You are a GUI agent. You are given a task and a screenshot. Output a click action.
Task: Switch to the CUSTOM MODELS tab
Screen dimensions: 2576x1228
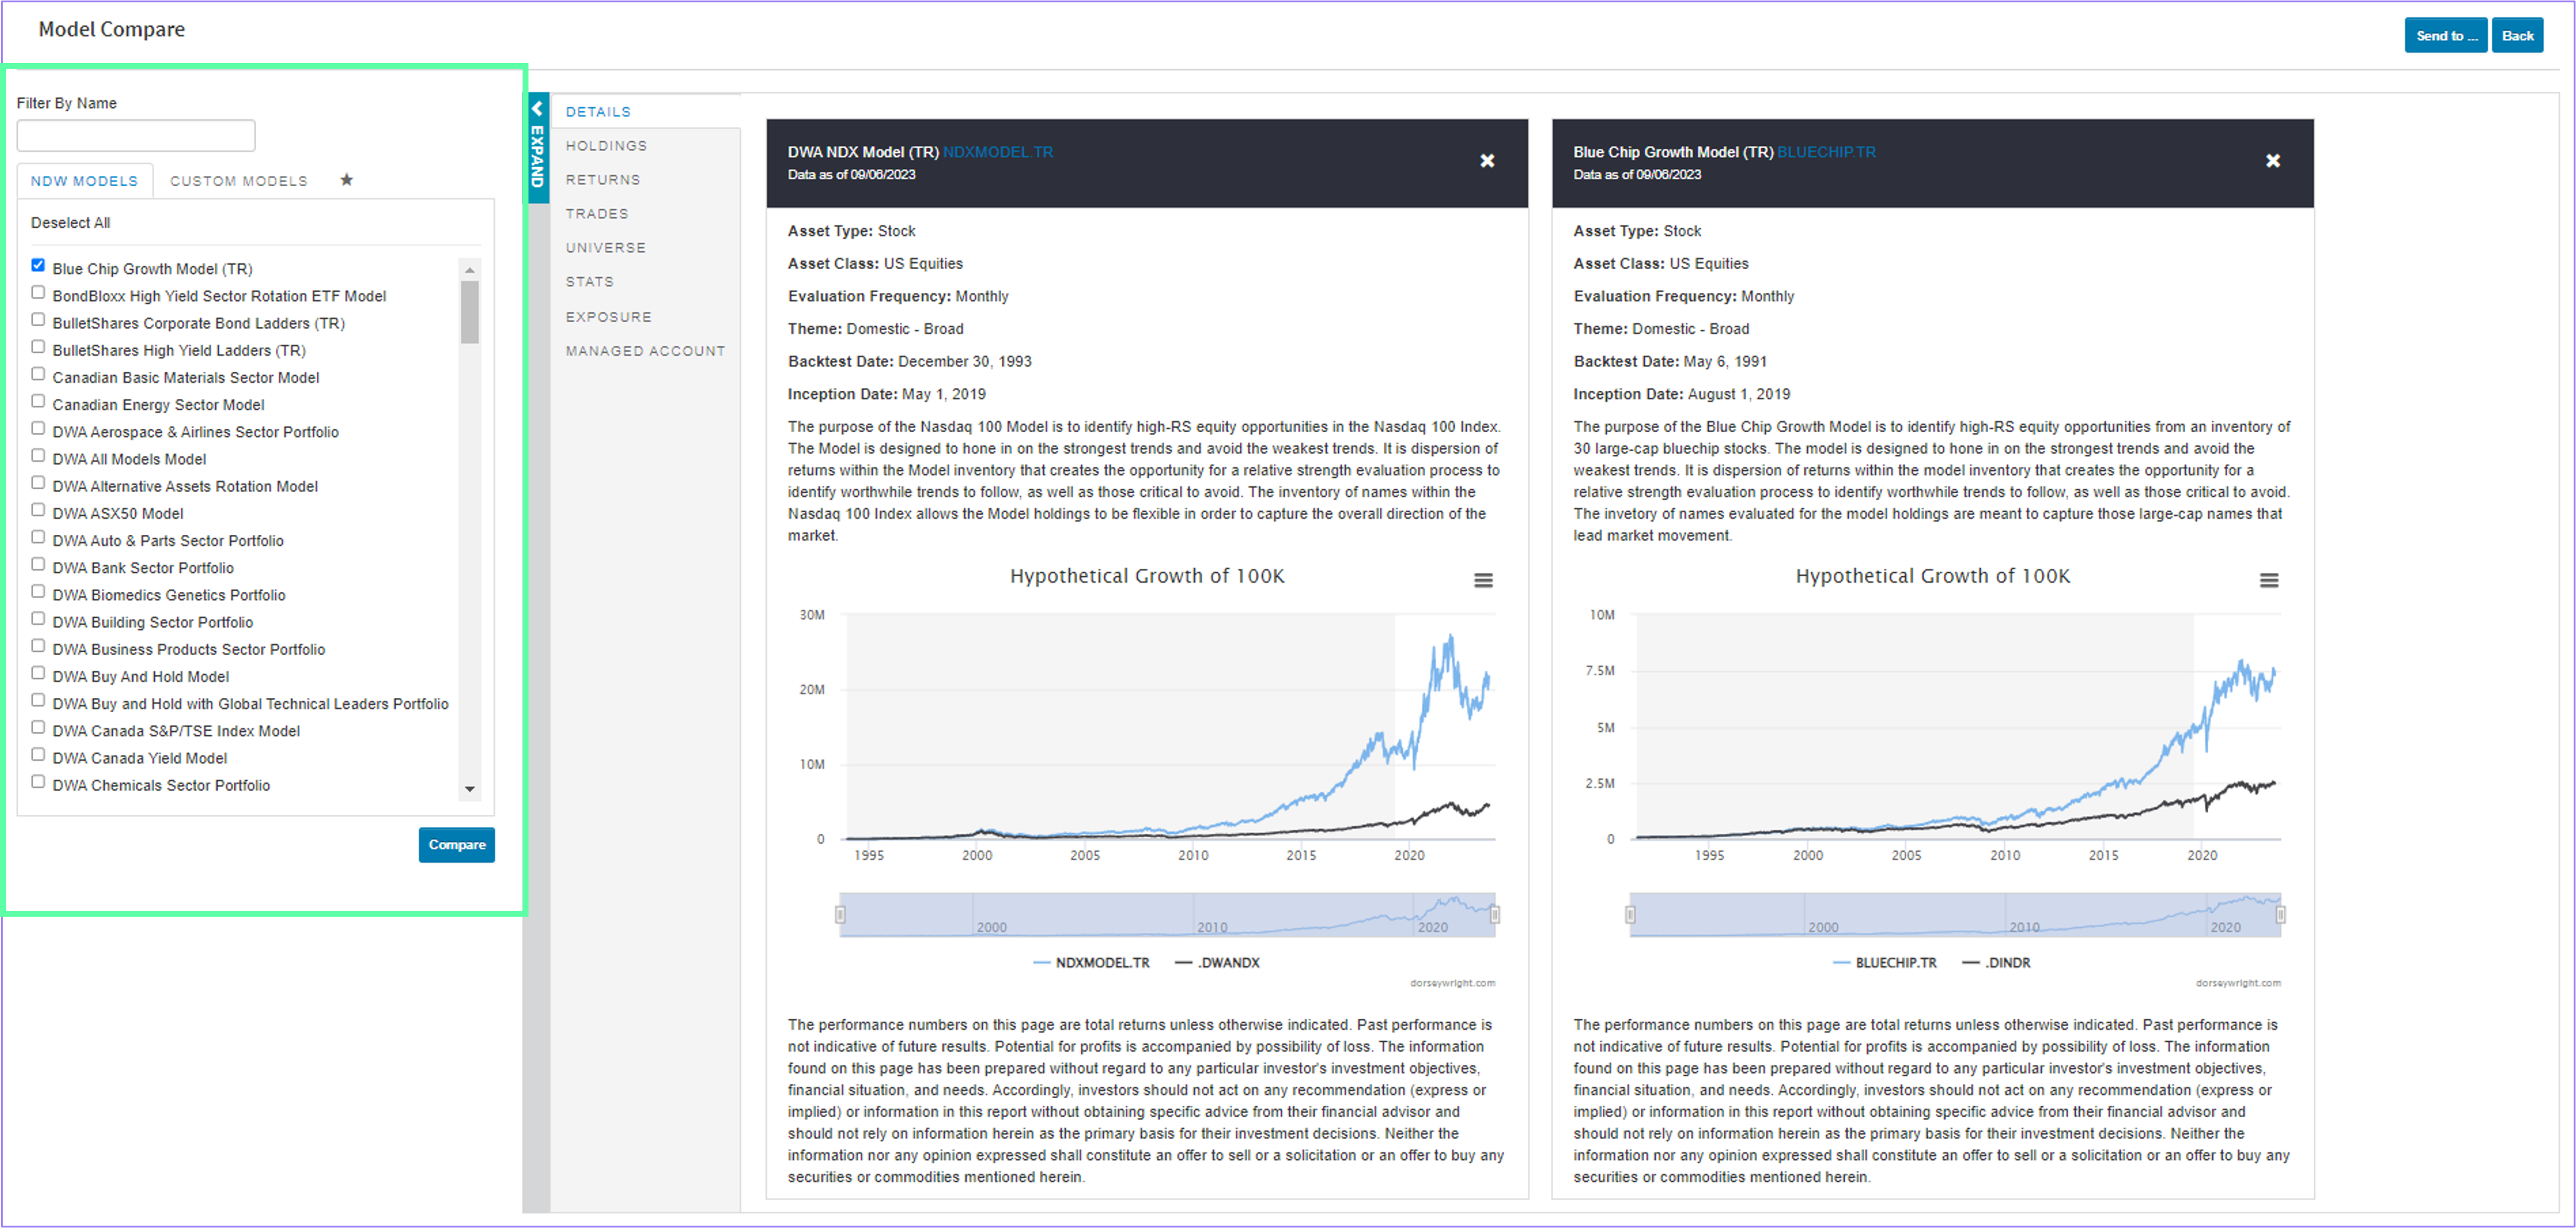click(x=239, y=181)
